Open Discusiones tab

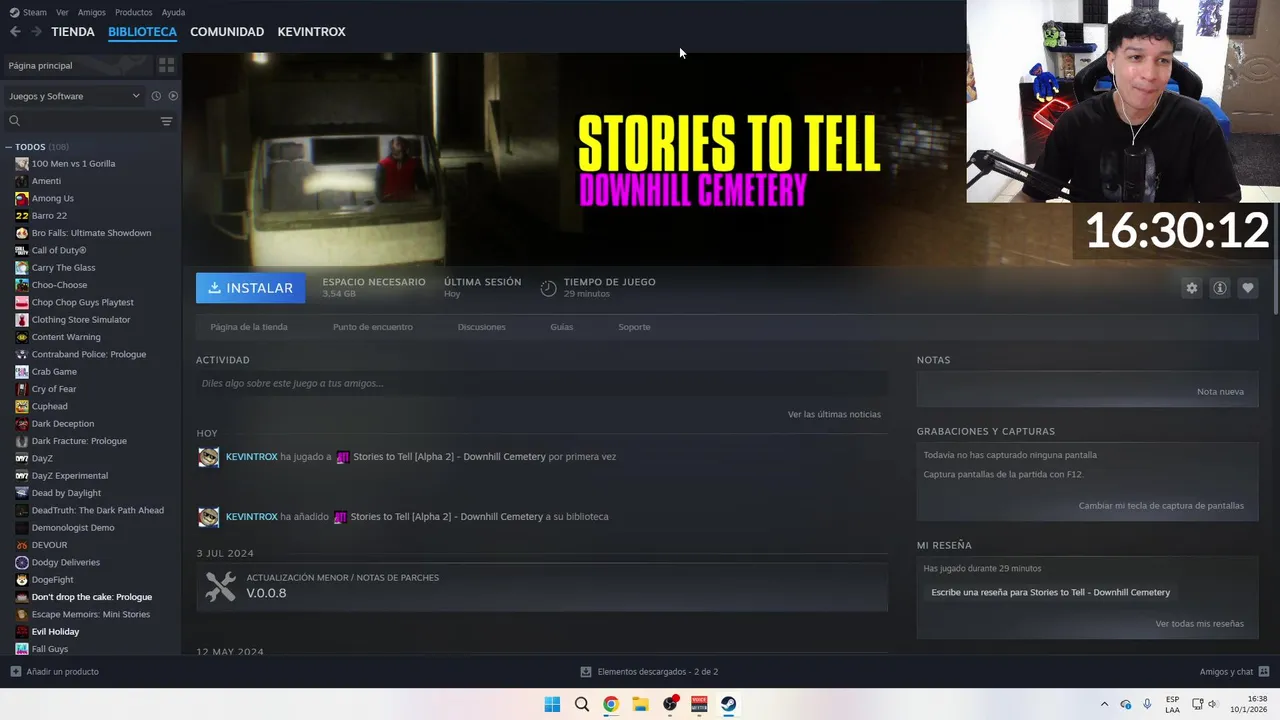coord(481,327)
